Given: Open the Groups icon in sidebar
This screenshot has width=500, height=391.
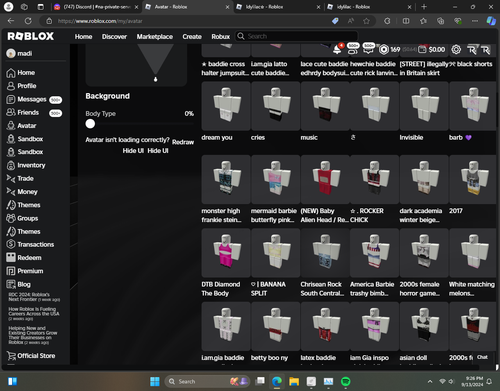Looking at the screenshot, I should click(x=11, y=218).
